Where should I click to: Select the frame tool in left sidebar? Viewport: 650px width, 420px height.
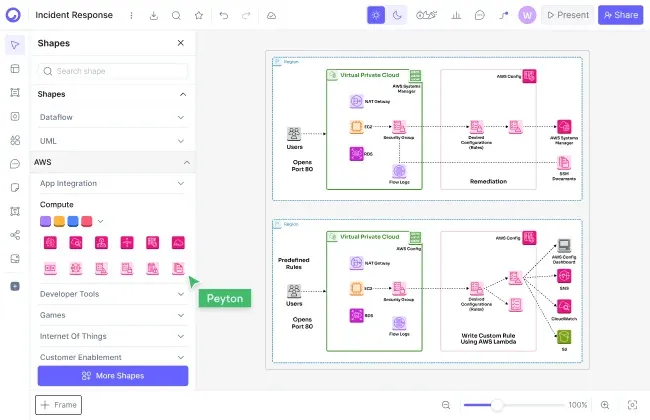[x=15, y=92]
